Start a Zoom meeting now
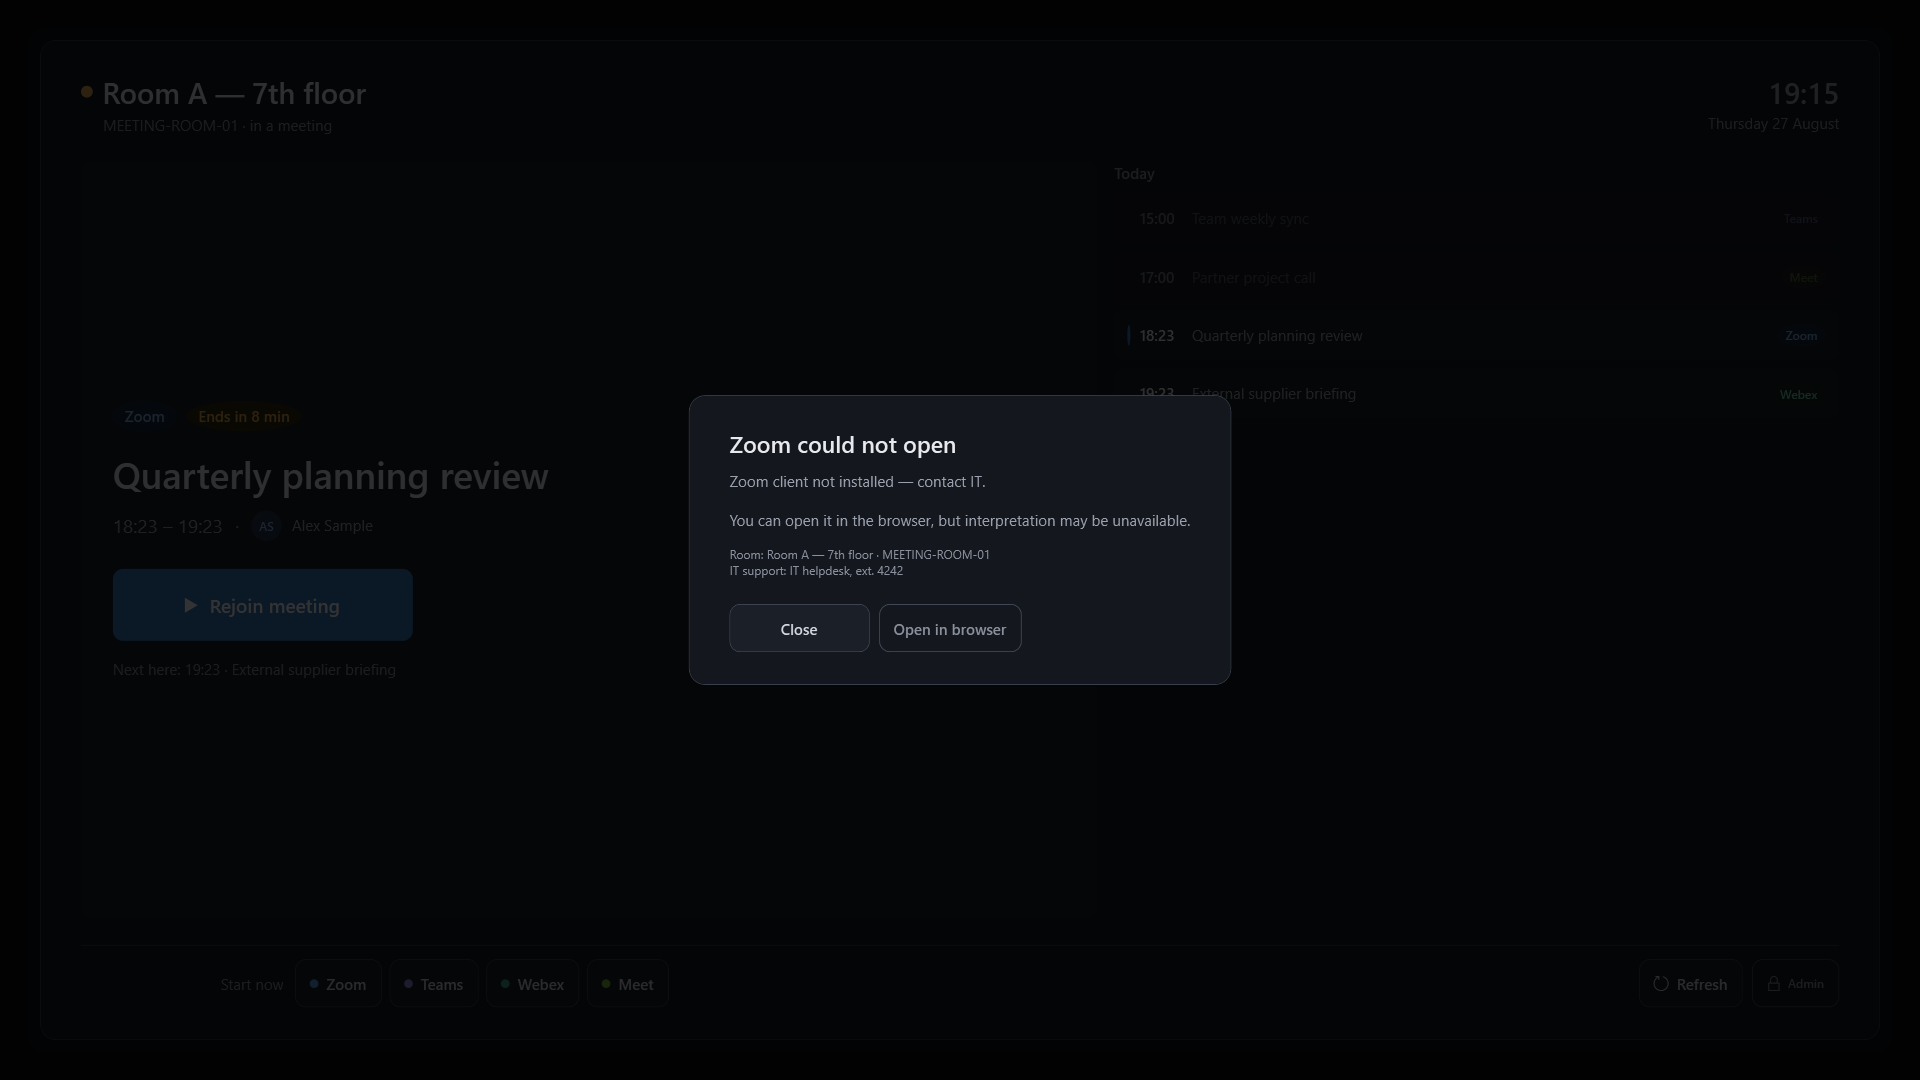 (x=338, y=984)
